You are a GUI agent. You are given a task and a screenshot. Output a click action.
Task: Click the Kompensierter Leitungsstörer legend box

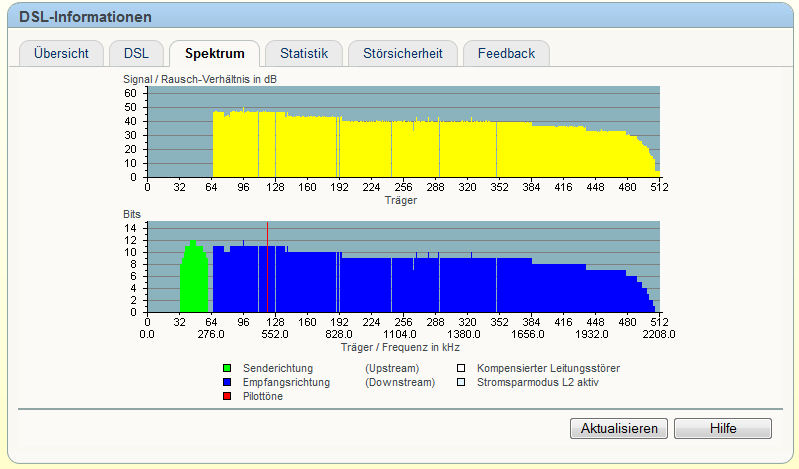tap(461, 368)
